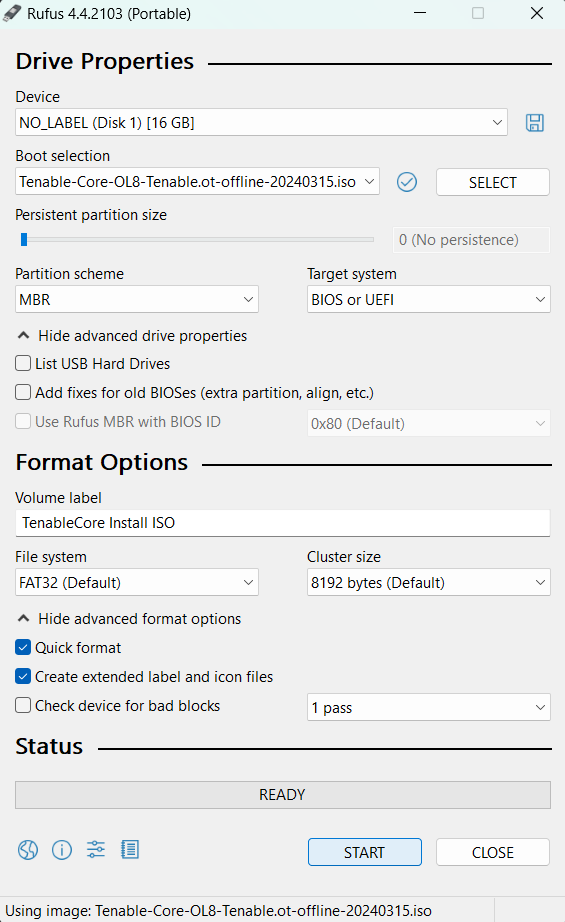Open the About info icon
The image size is (565, 922).
62,850
